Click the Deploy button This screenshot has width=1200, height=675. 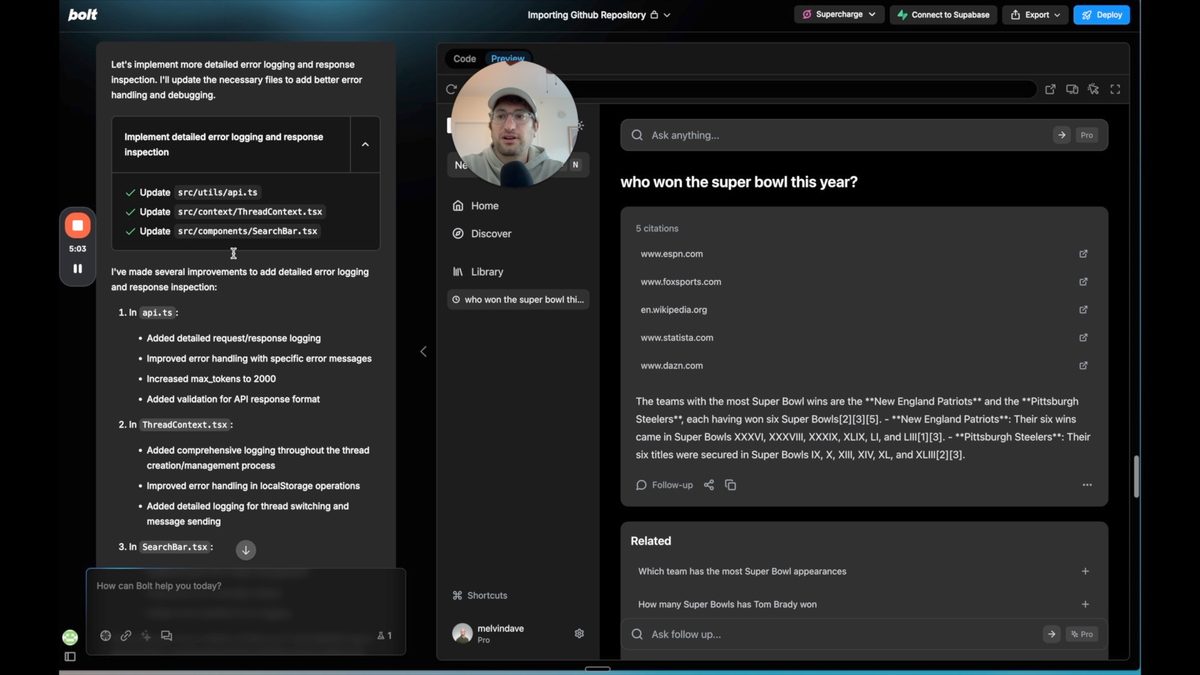tap(1101, 15)
